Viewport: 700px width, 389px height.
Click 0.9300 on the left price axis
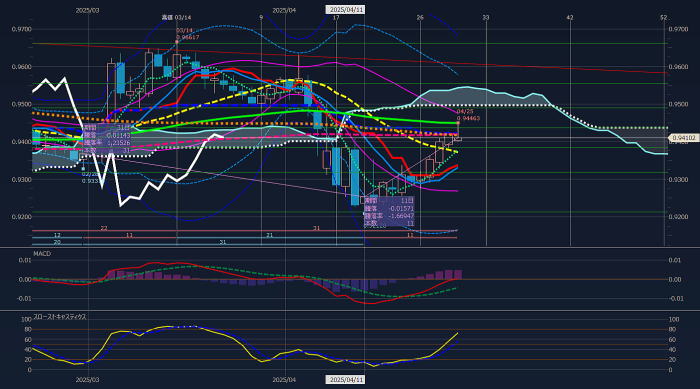click(x=21, y=179)
